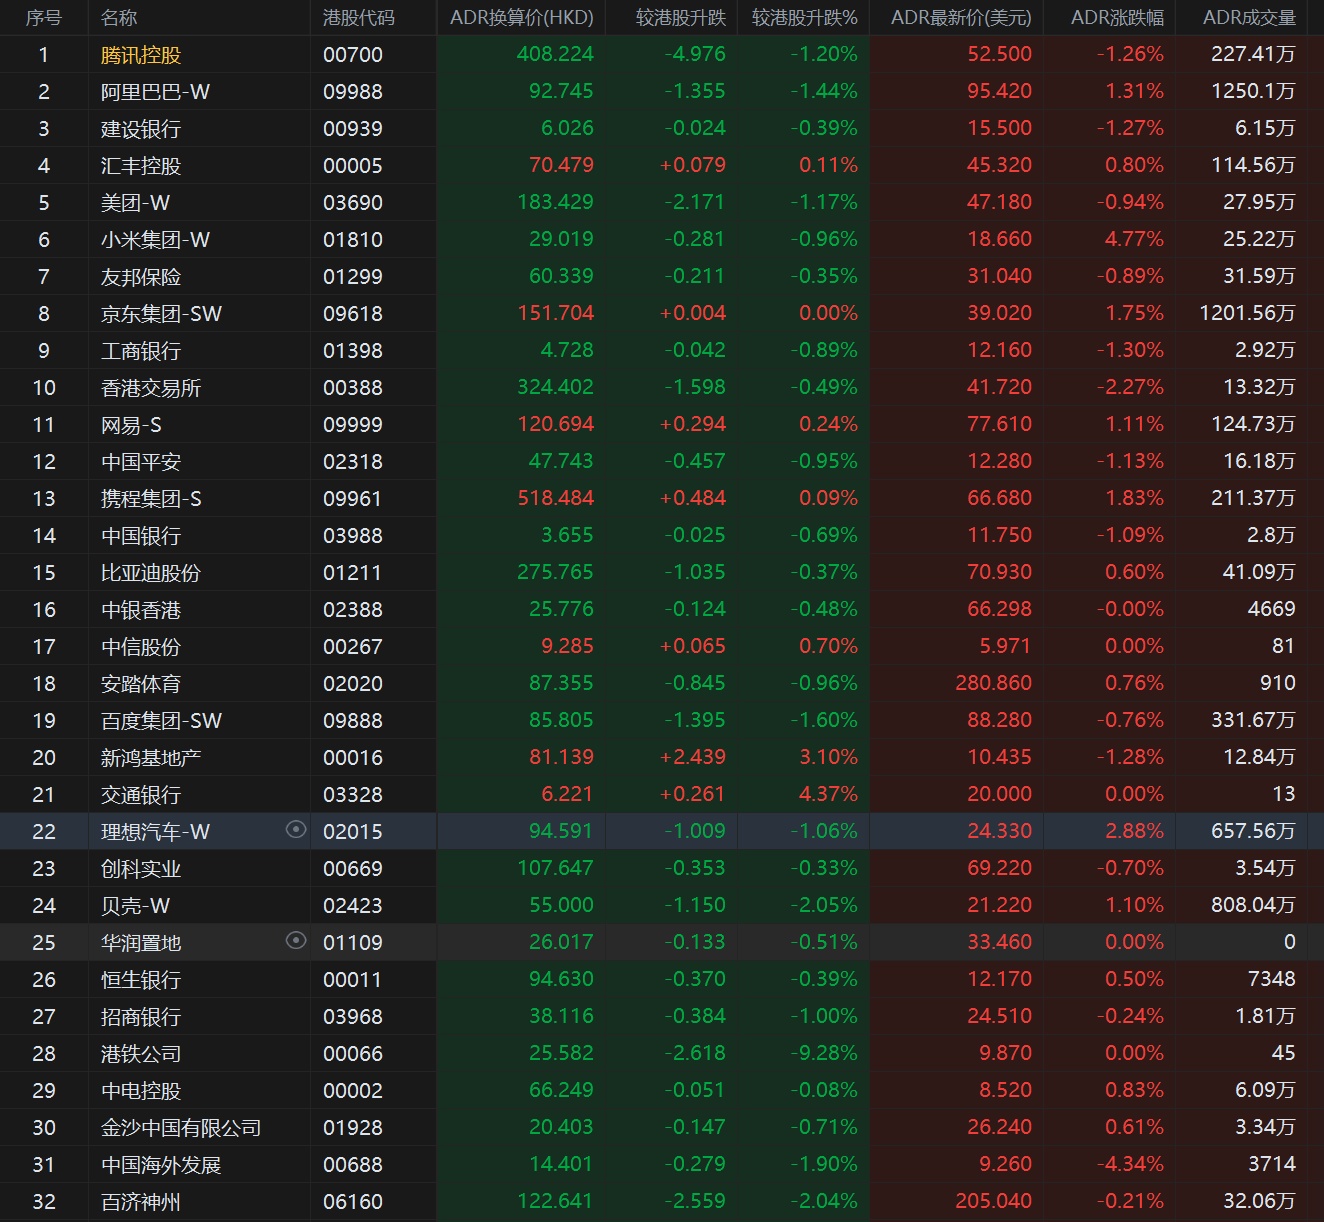
Task: Click the eye icon beside 华润置地
Action: click(x=296, y=940)
